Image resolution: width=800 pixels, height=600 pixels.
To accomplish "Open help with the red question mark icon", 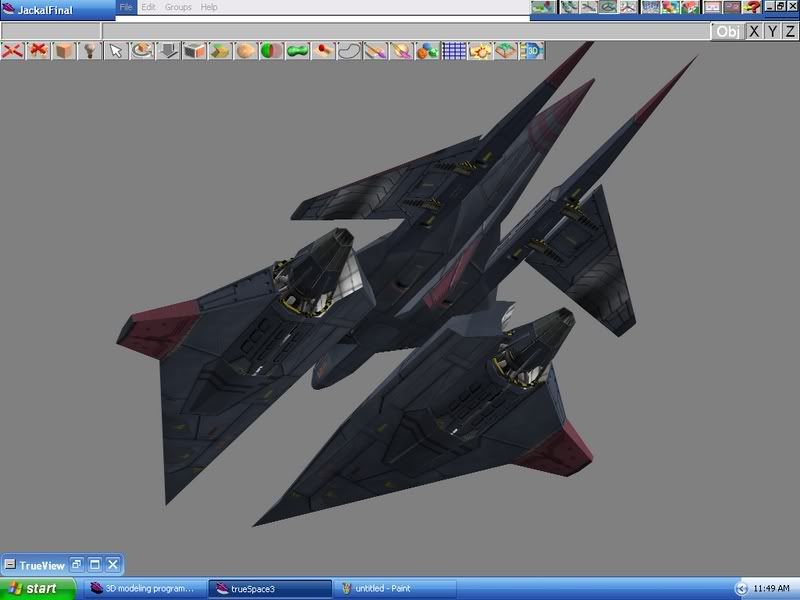I will (752, 7).
